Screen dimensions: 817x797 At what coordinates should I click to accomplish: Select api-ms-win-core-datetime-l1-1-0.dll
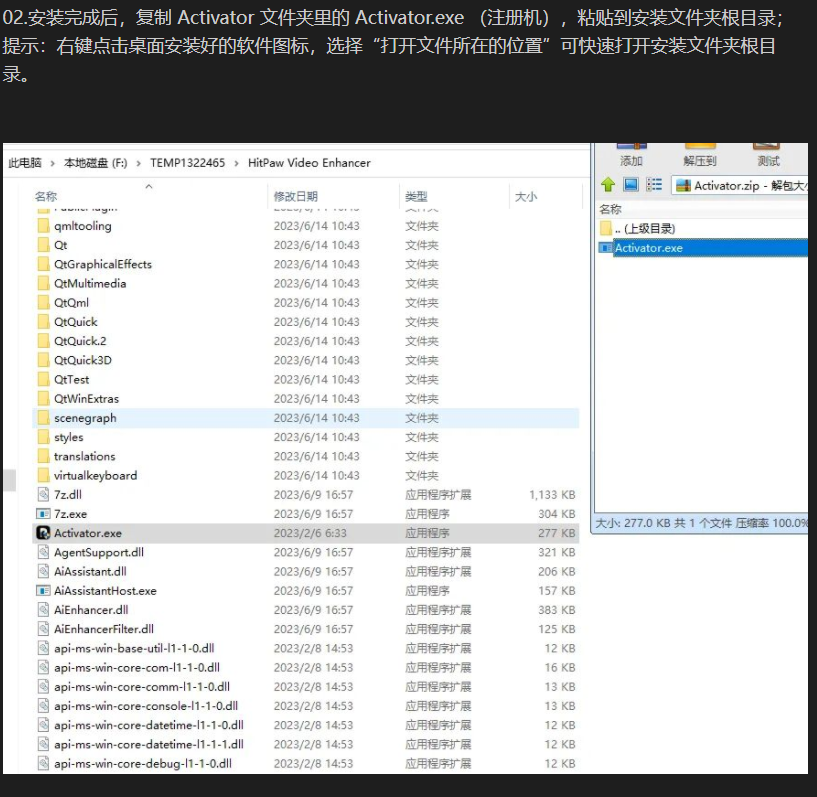coord(306,725)
